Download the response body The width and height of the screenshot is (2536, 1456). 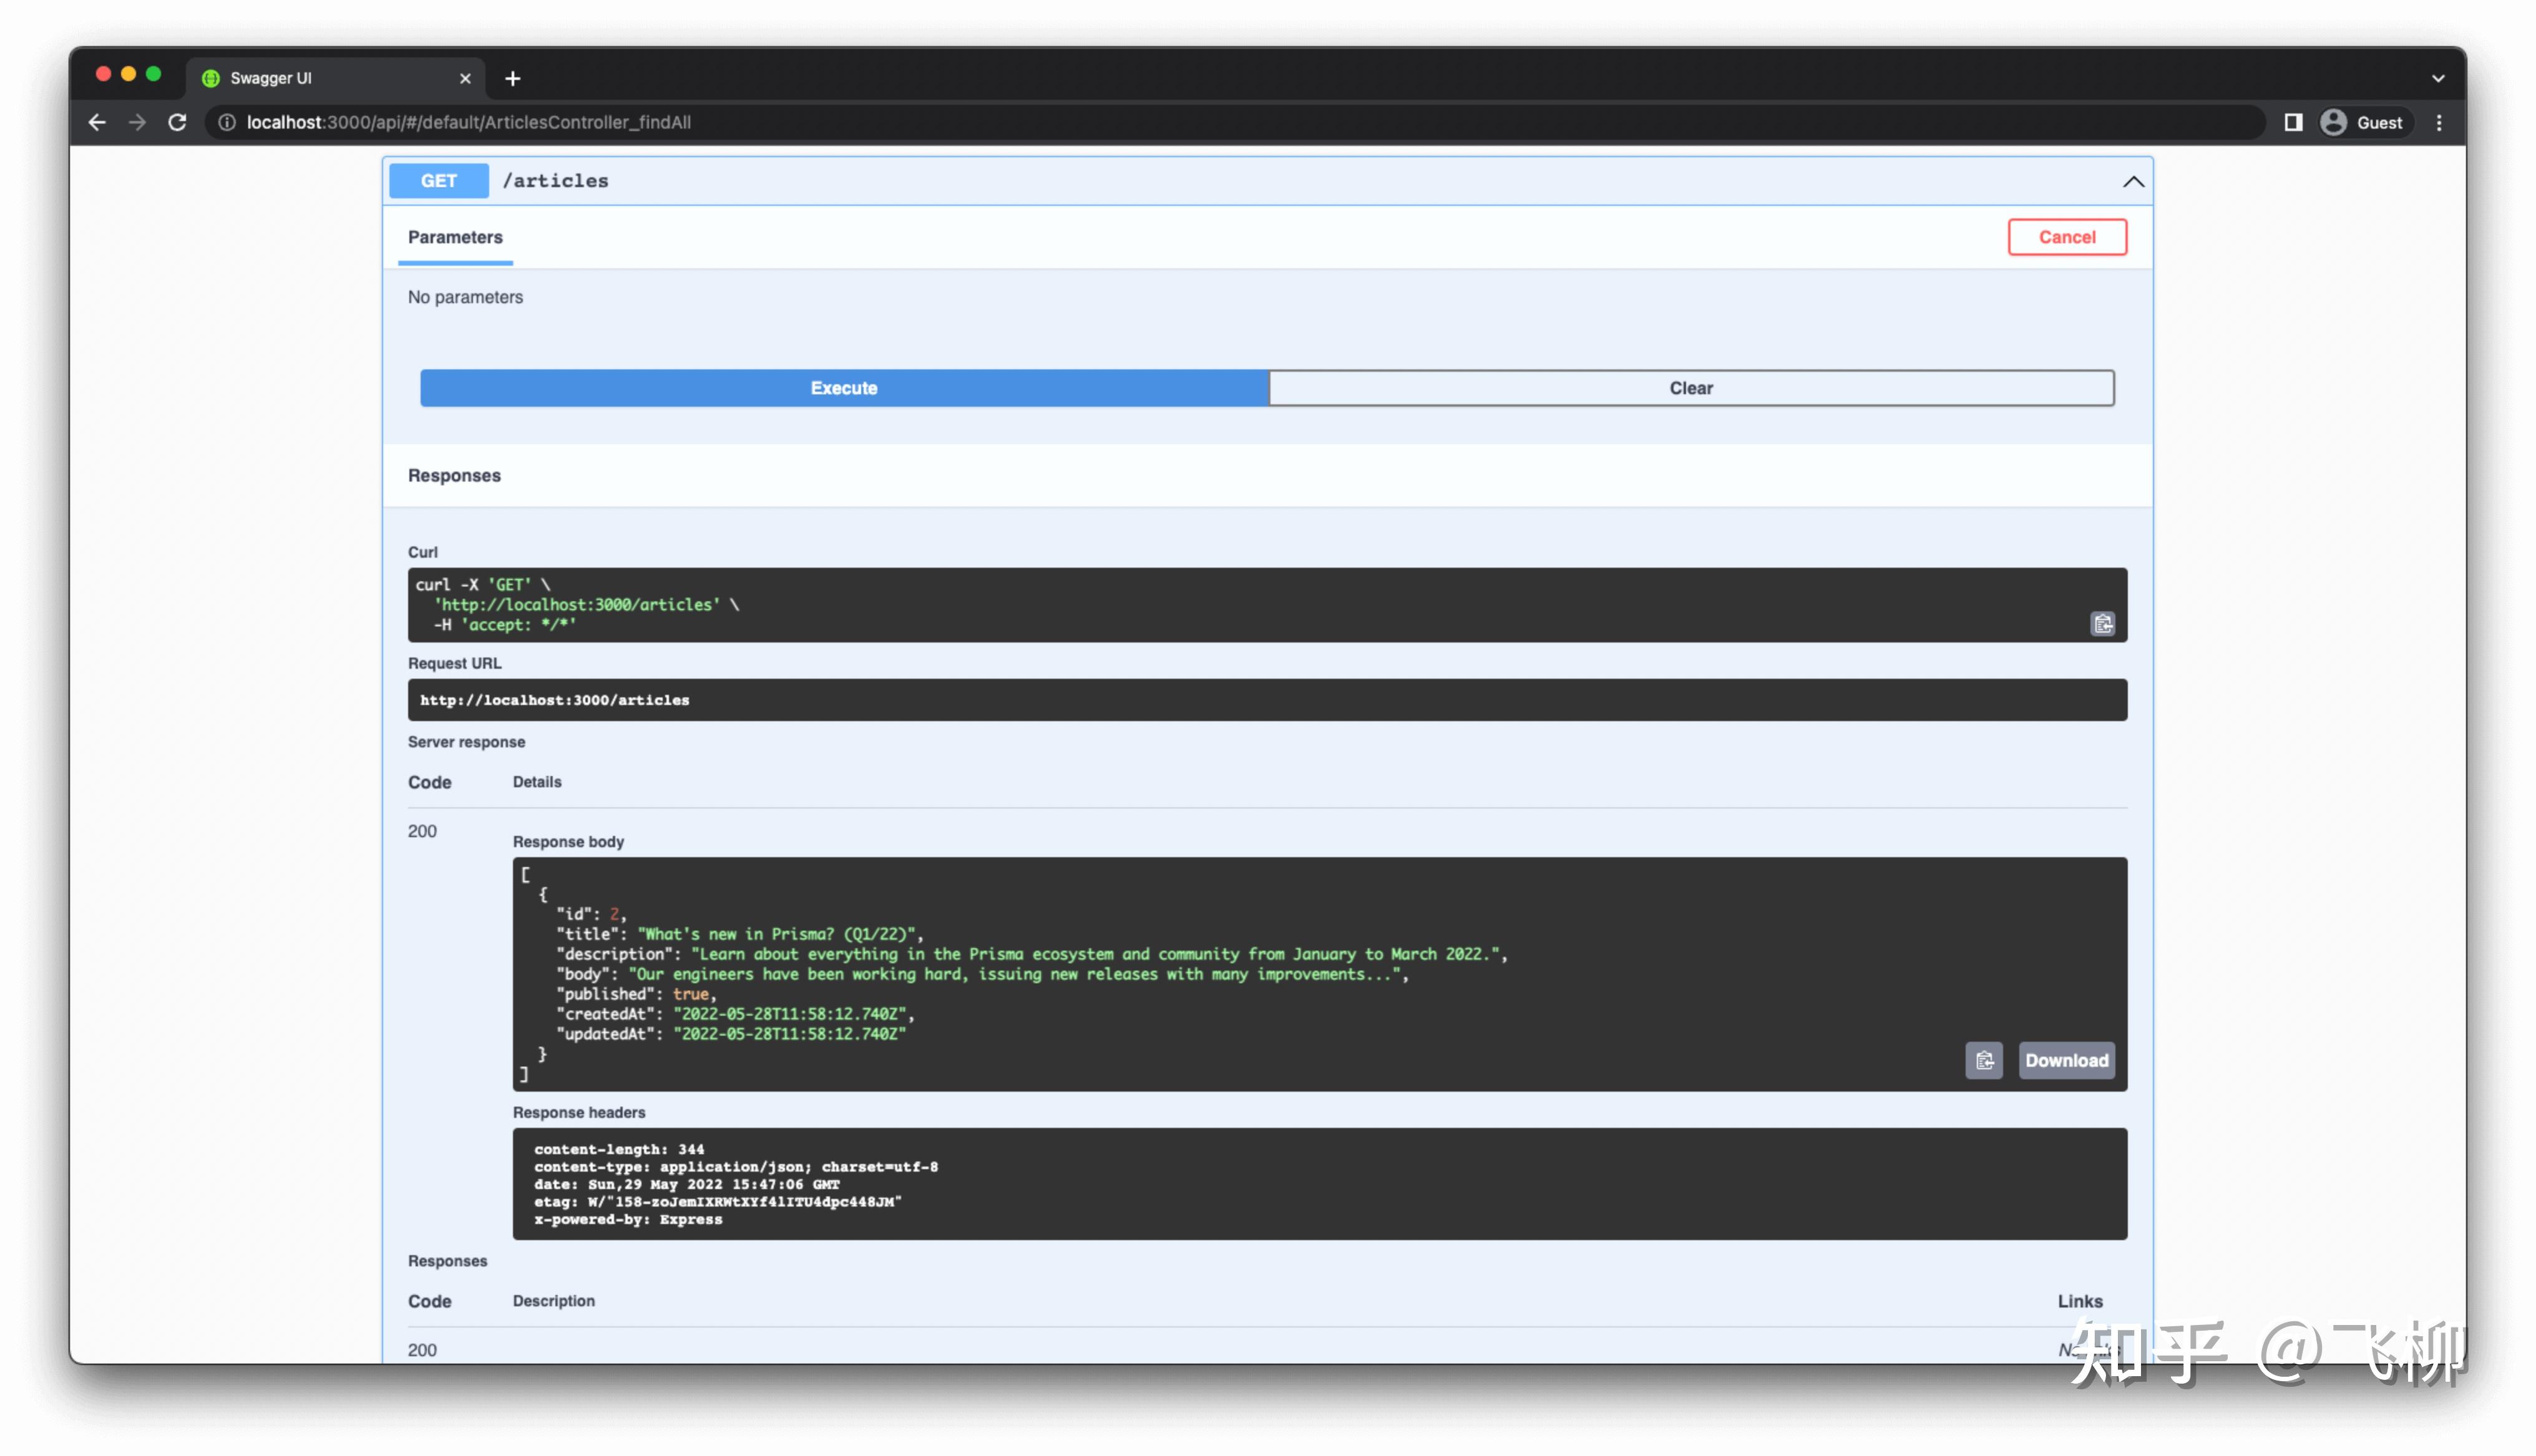tap(2066, 1060)
